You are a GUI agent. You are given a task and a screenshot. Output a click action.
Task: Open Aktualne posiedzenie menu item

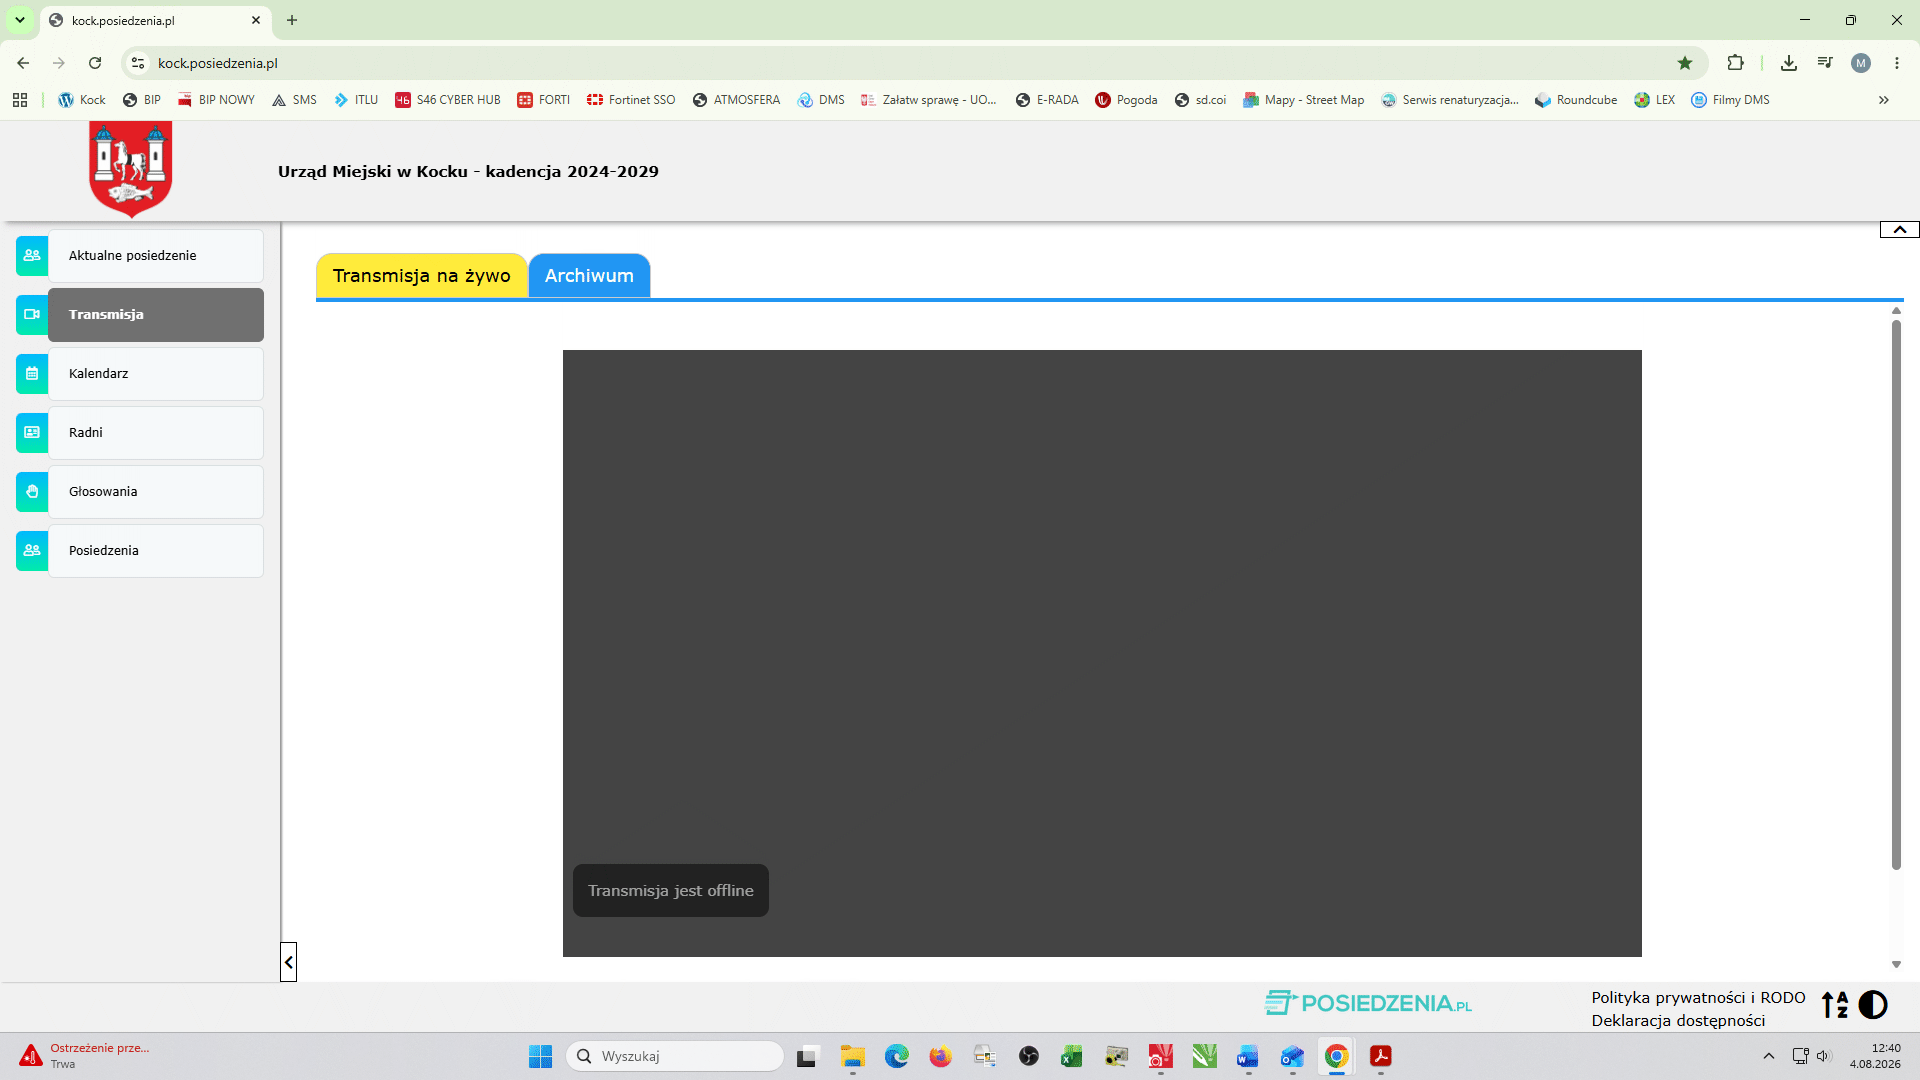[156, 256]
